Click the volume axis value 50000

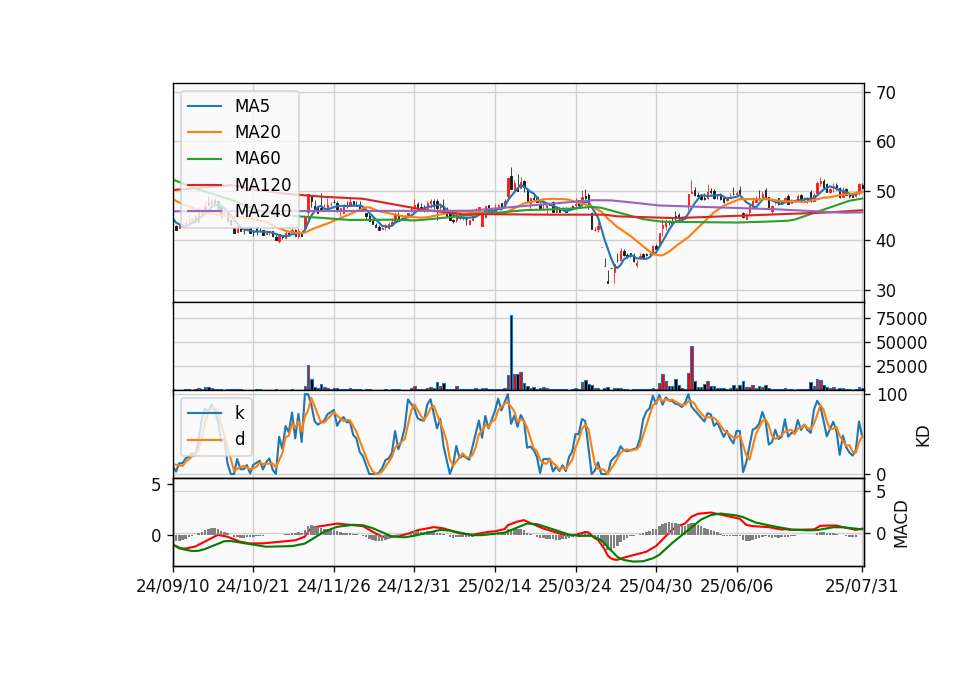[901, 343]
